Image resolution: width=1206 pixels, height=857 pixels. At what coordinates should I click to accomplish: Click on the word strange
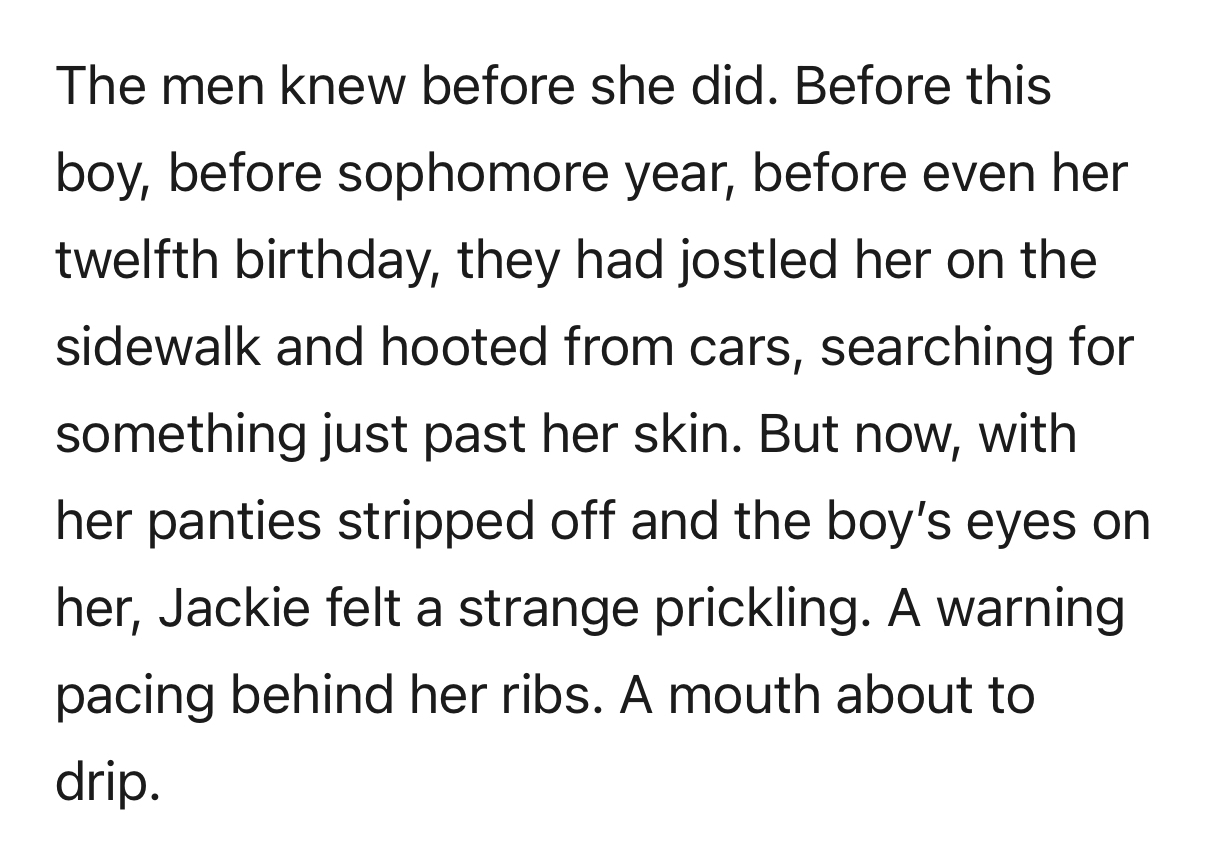click(546, 608)
